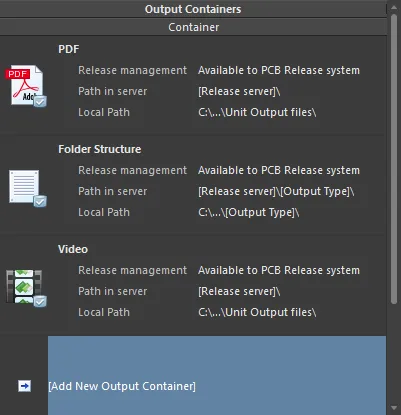Image resolution: width=401 pixels, height=415 pixels.
Task: Open PDF Release management setting value
Action: [x=279, y=70]
